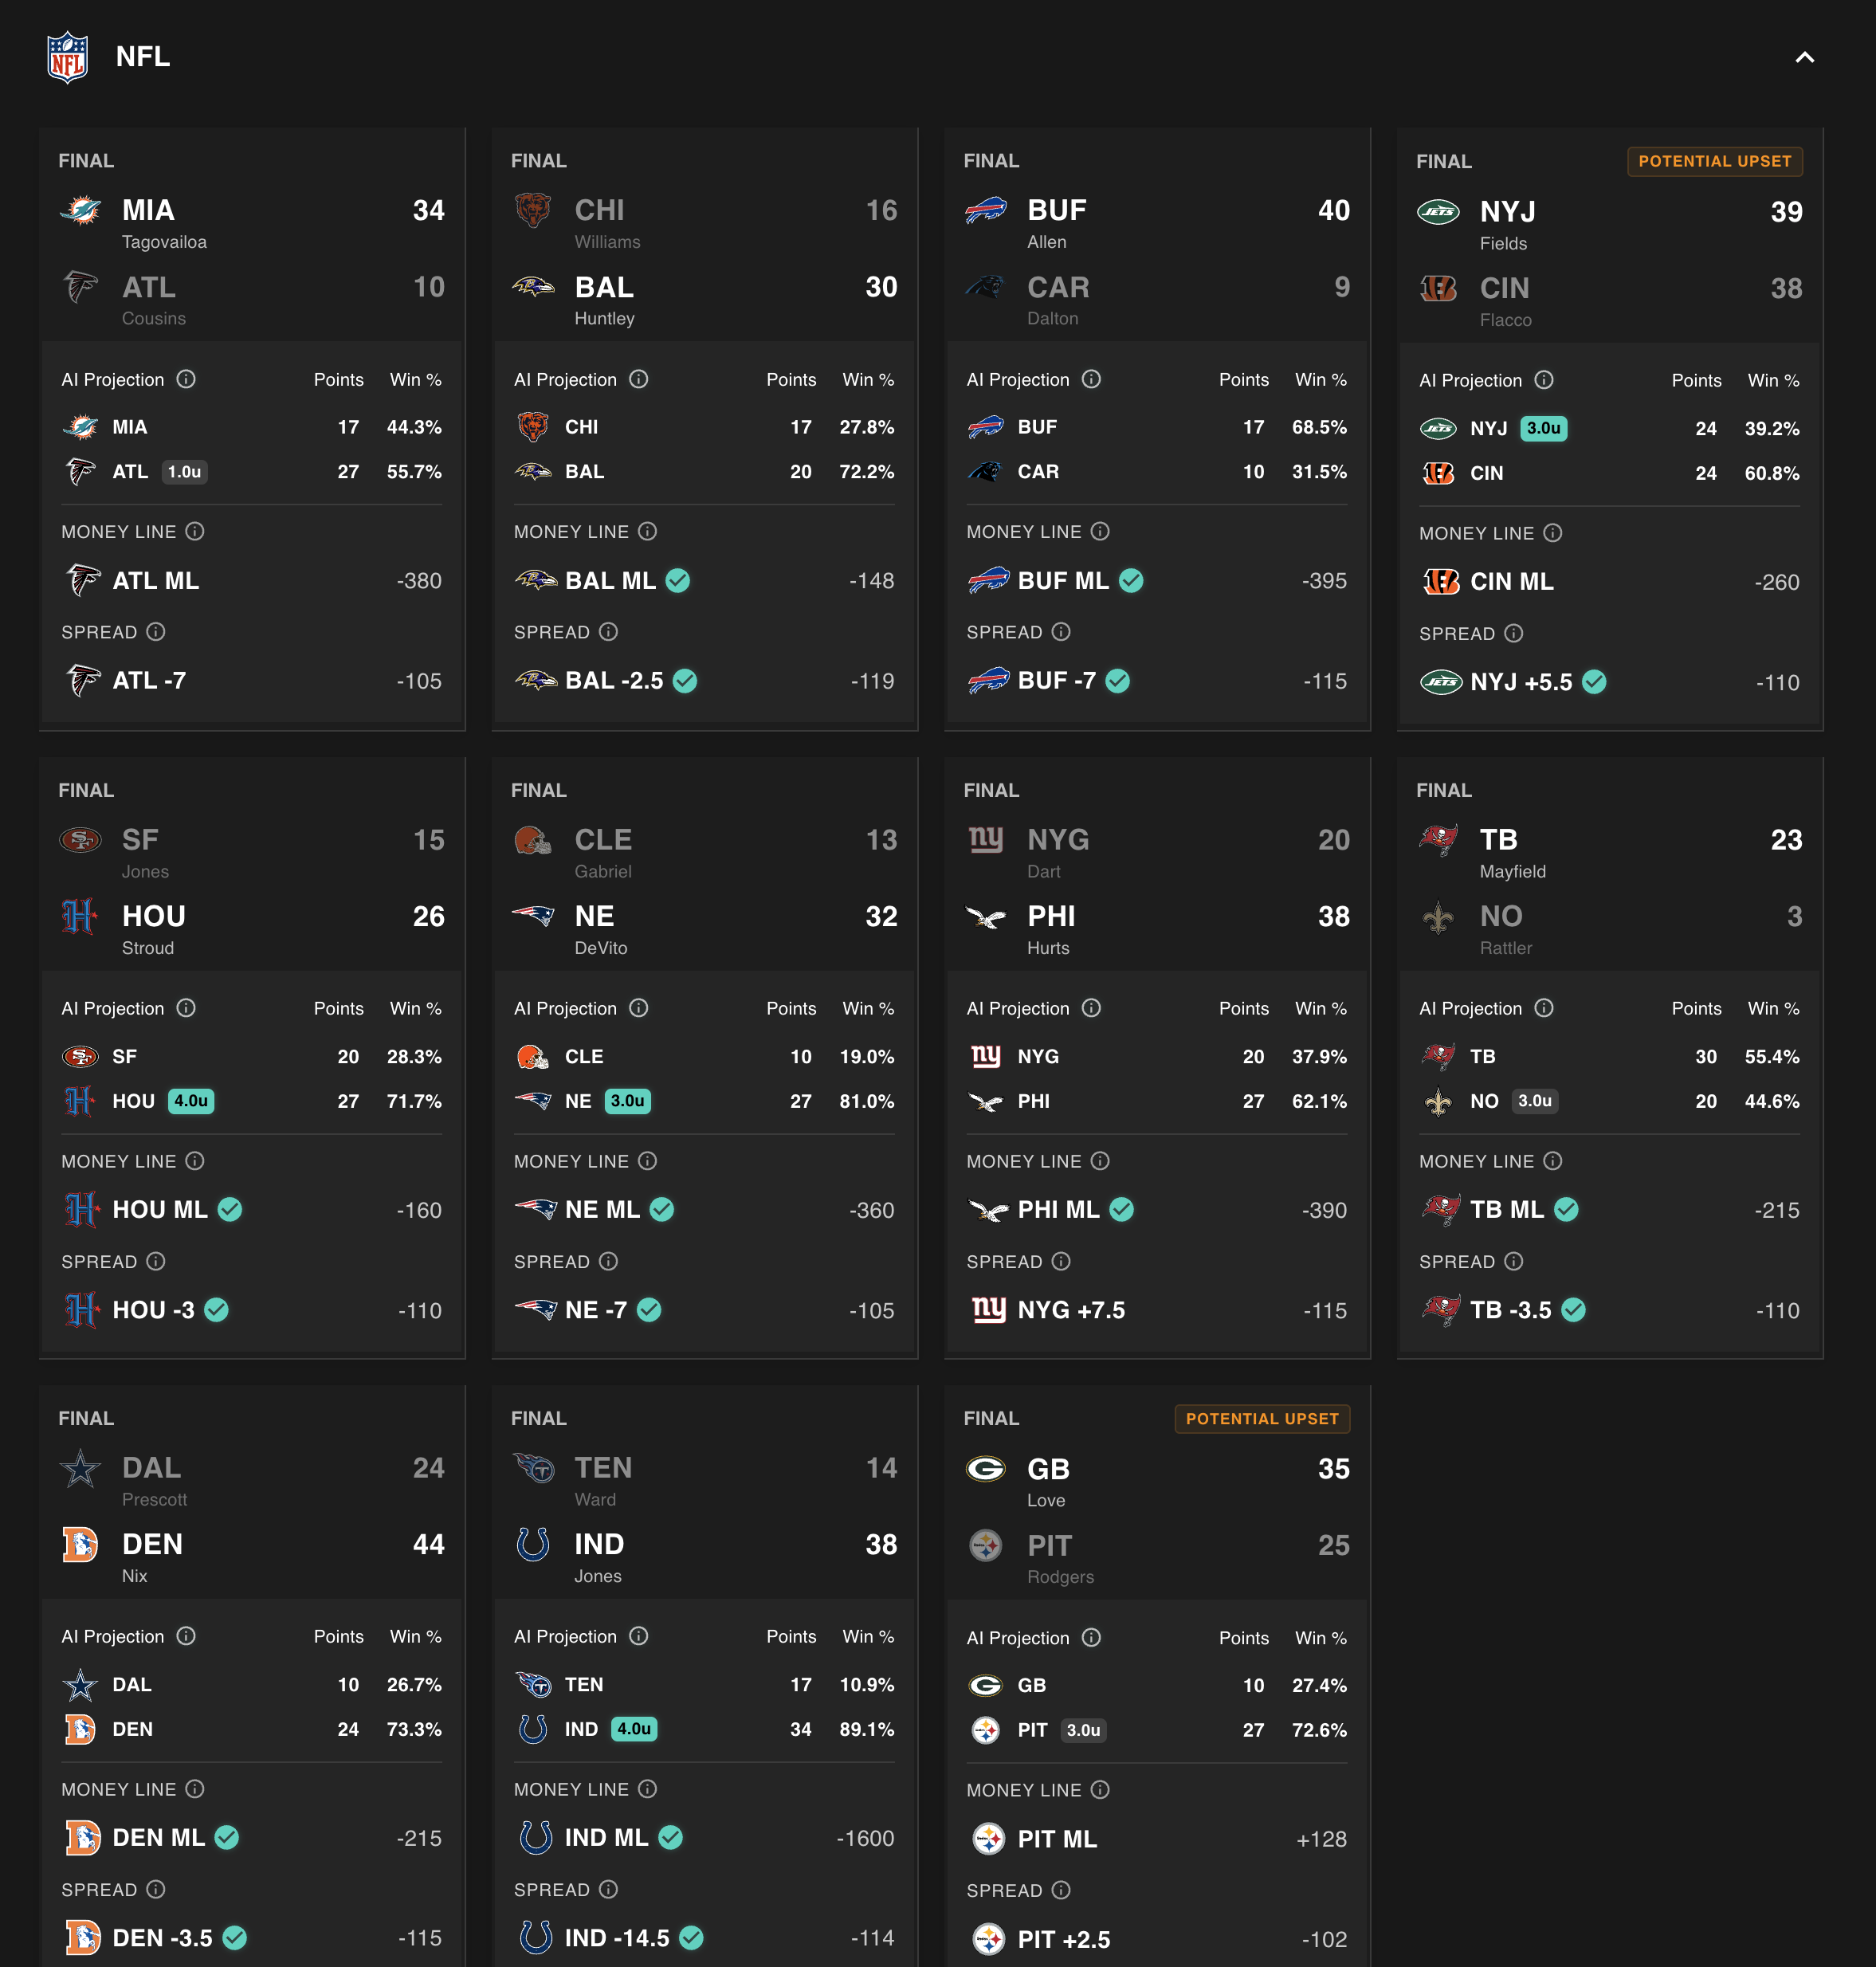This screenshot has height=1967, width=1876.
Task: Open the AI Projection info icon on CHI-BAL card
Action: tap(639, 380)
